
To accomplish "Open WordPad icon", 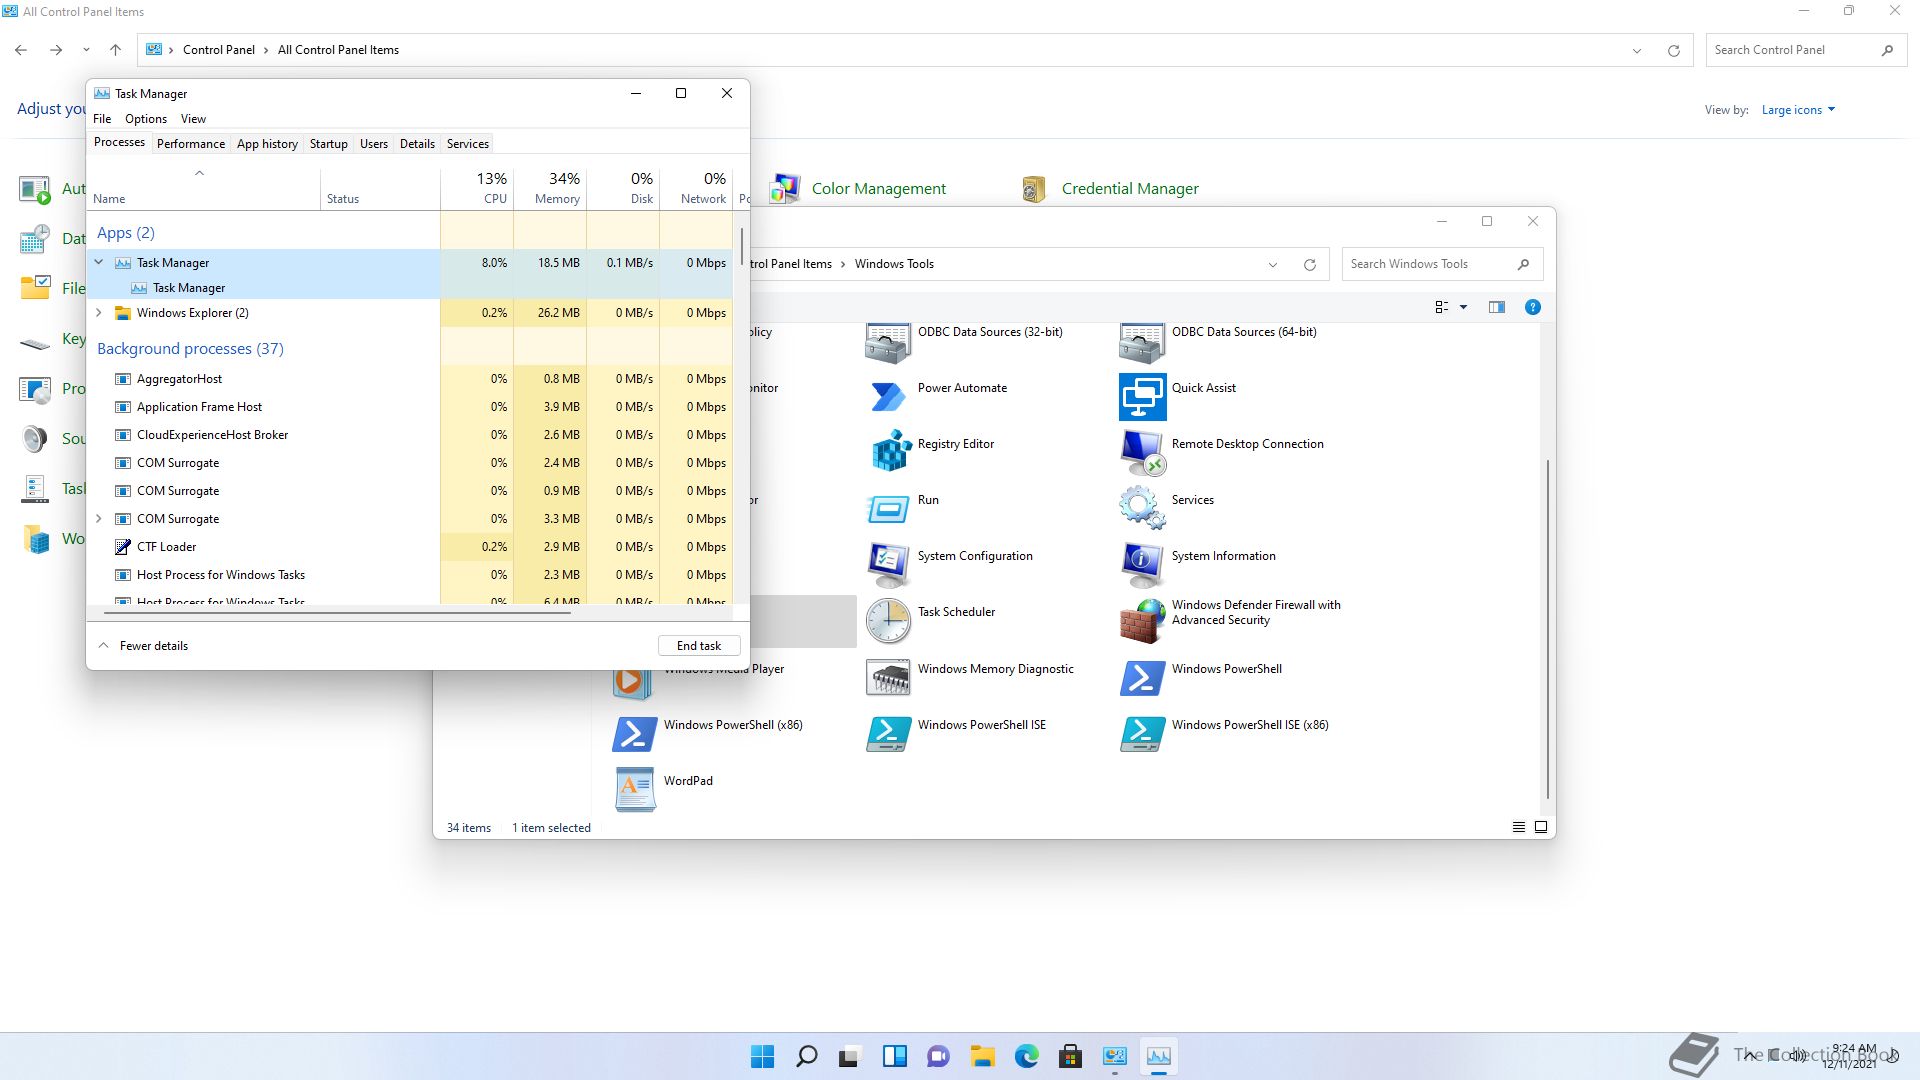I will click(x=635, y=789).
